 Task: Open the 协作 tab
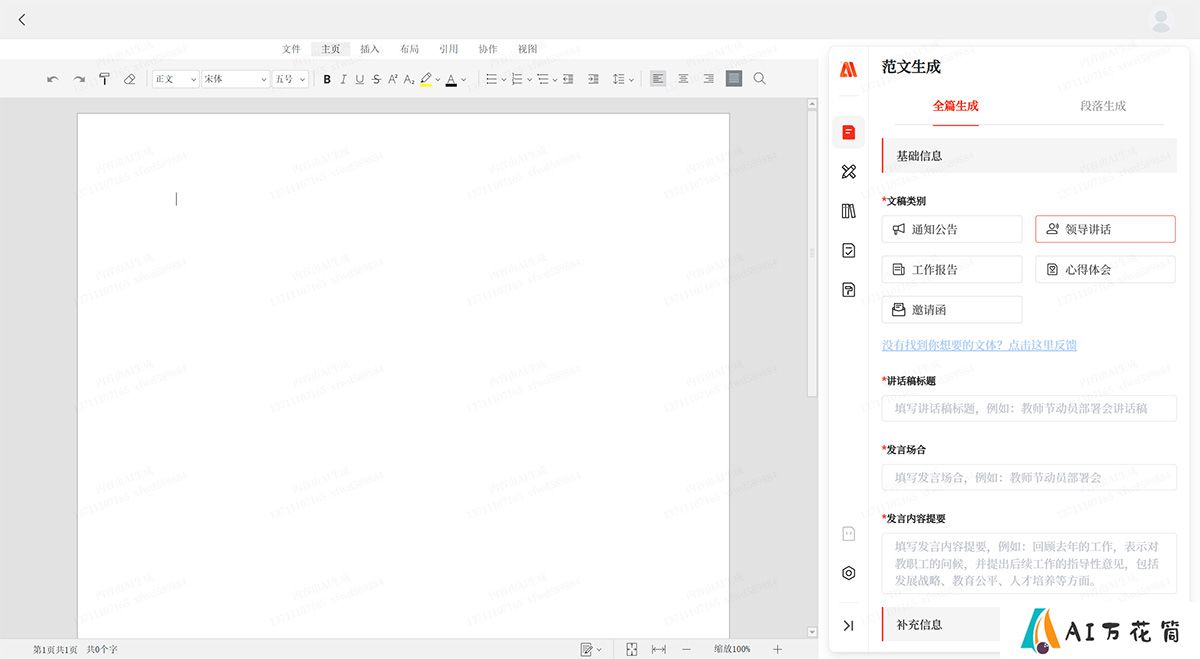tap(488, 49)
